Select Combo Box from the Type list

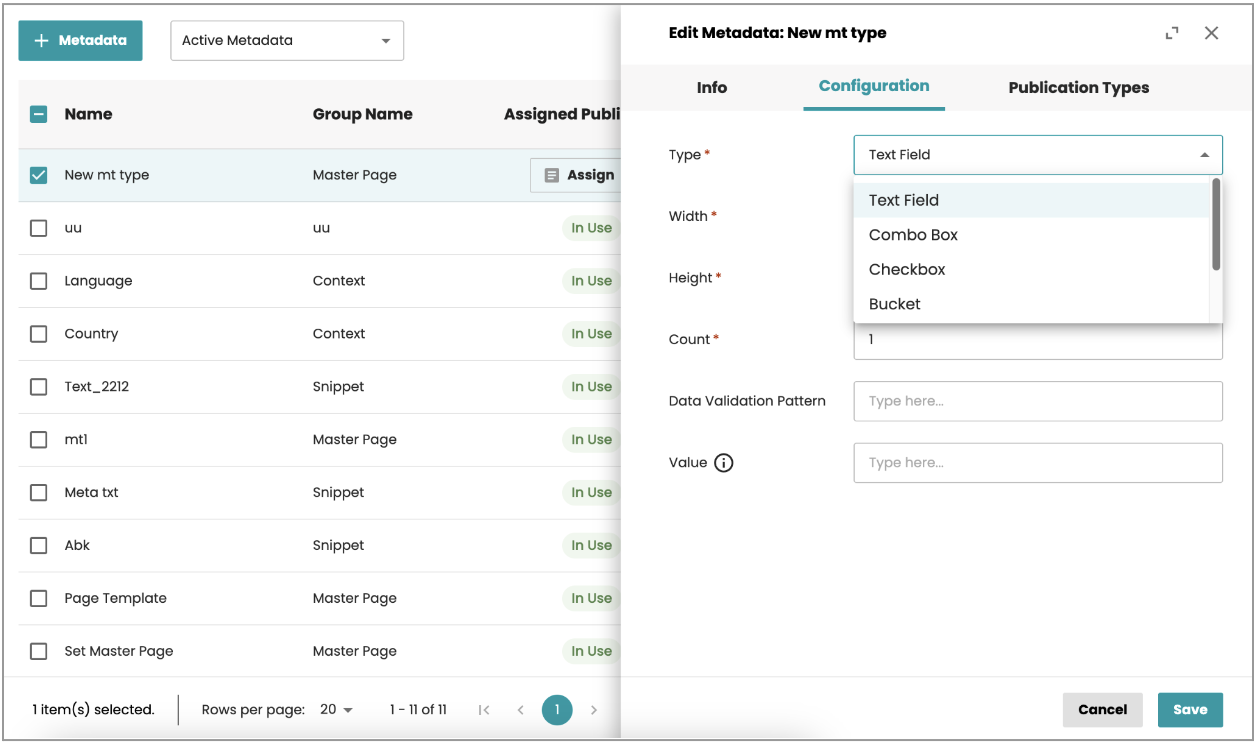[x=913, y=235]
